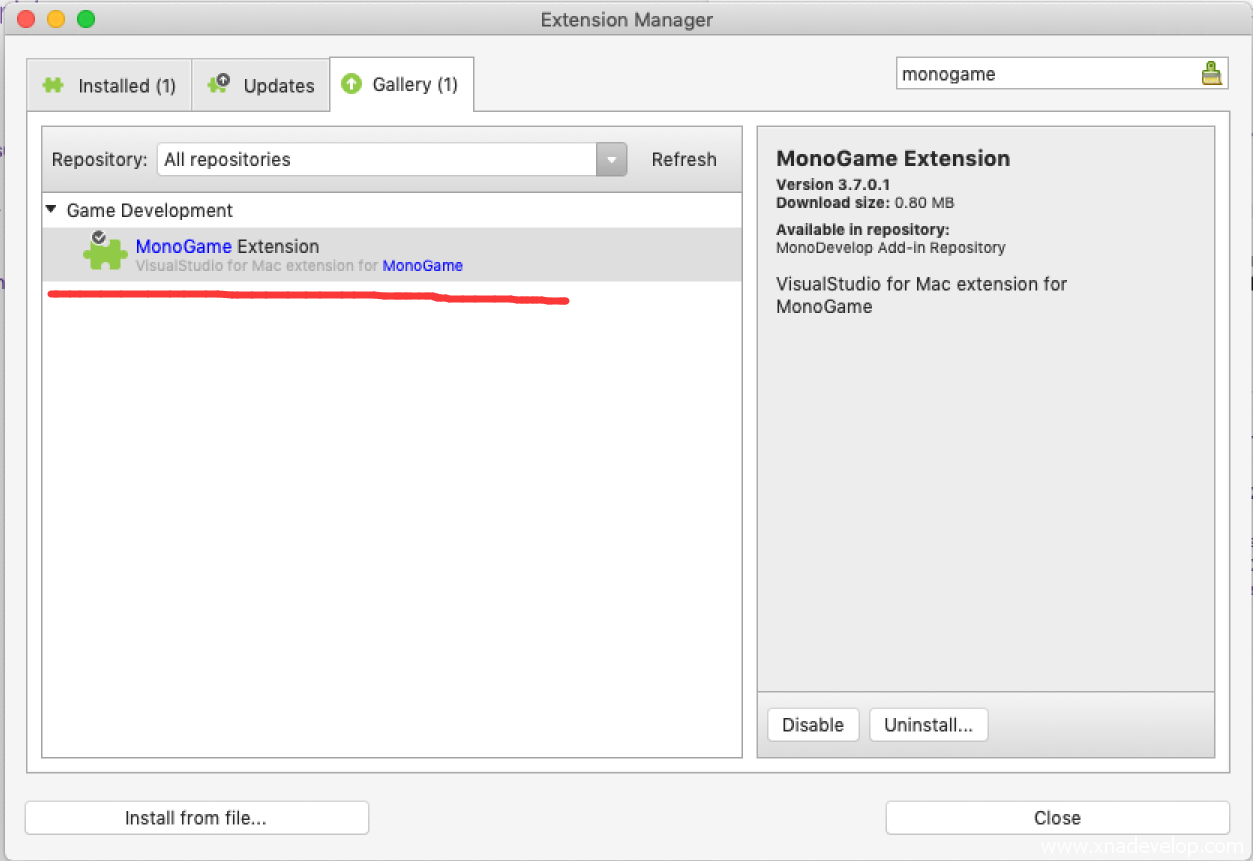Click the Refresh button
Image resolution: width=1253 pixels, height=861 pixels.
[x=684, y=160]
